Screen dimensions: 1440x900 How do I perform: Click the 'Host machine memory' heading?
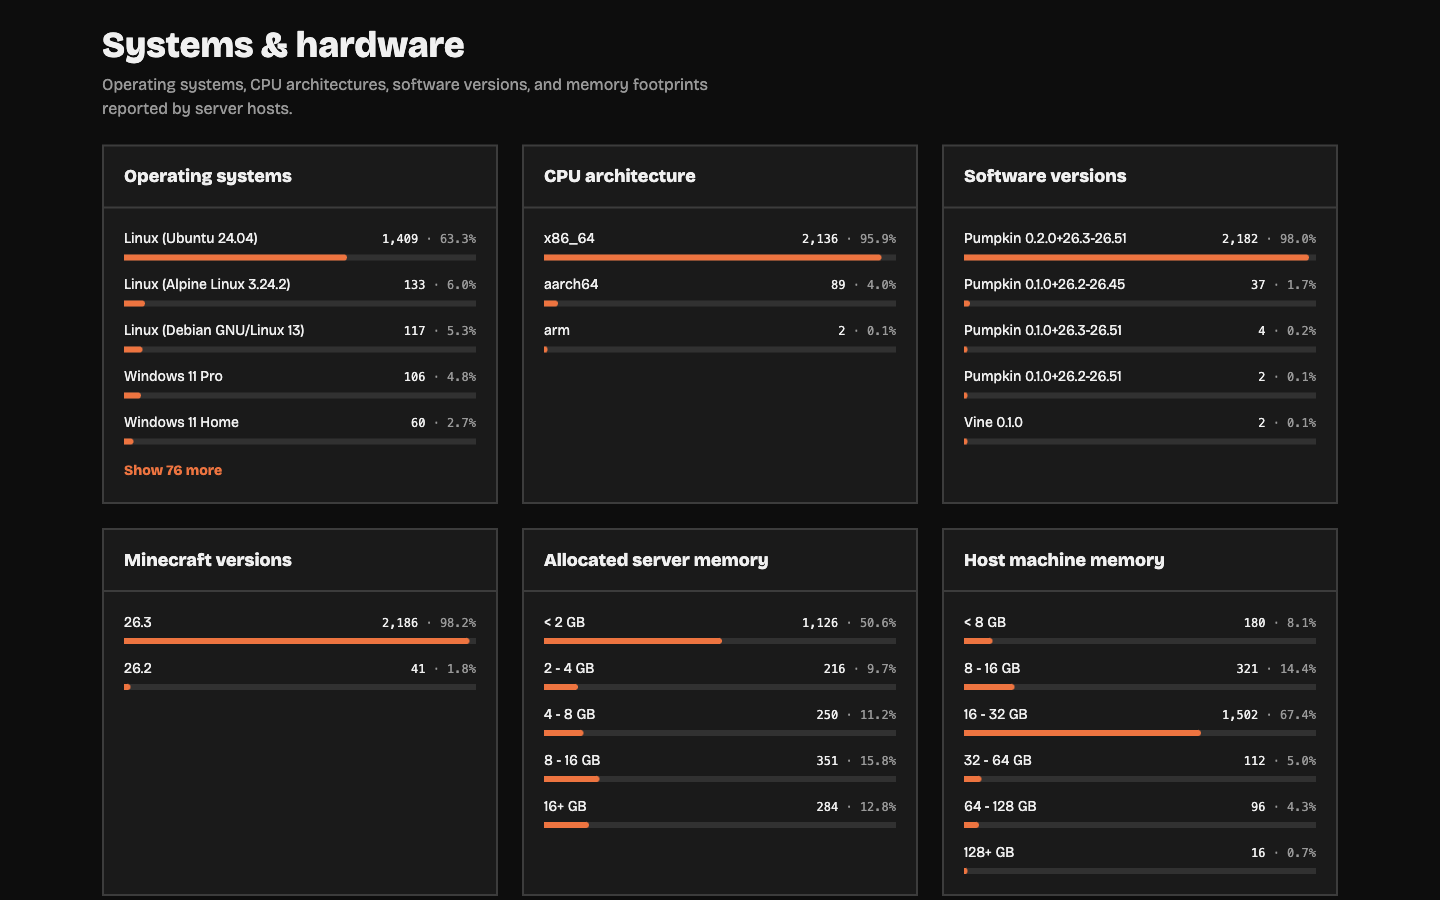click(x=1064, y=560)
